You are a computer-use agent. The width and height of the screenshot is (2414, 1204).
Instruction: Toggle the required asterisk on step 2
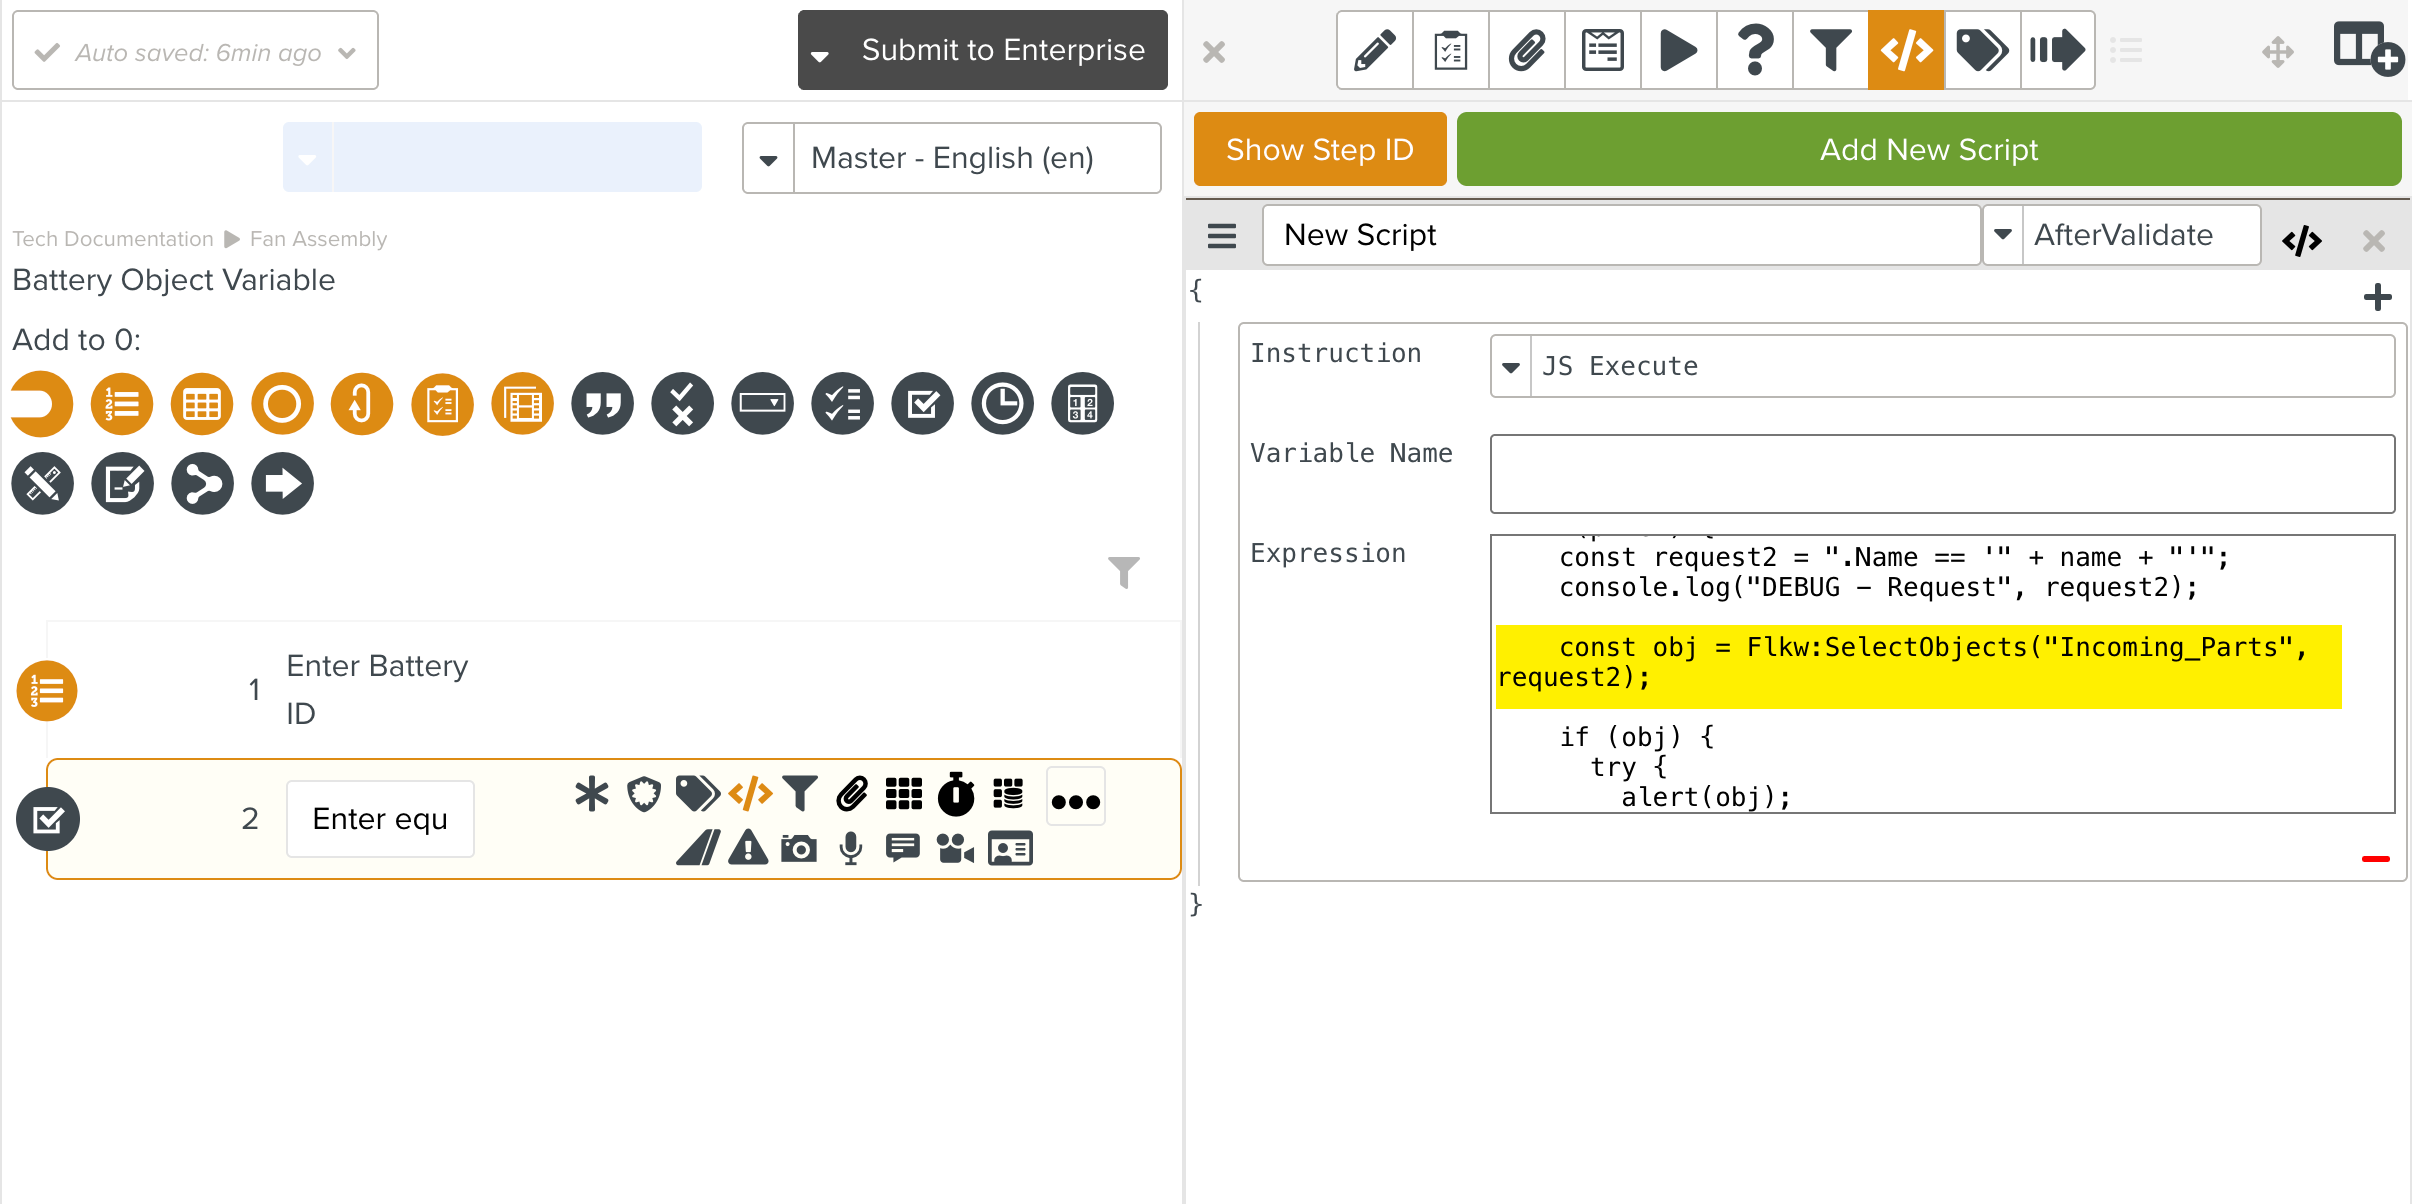(591, 794)
